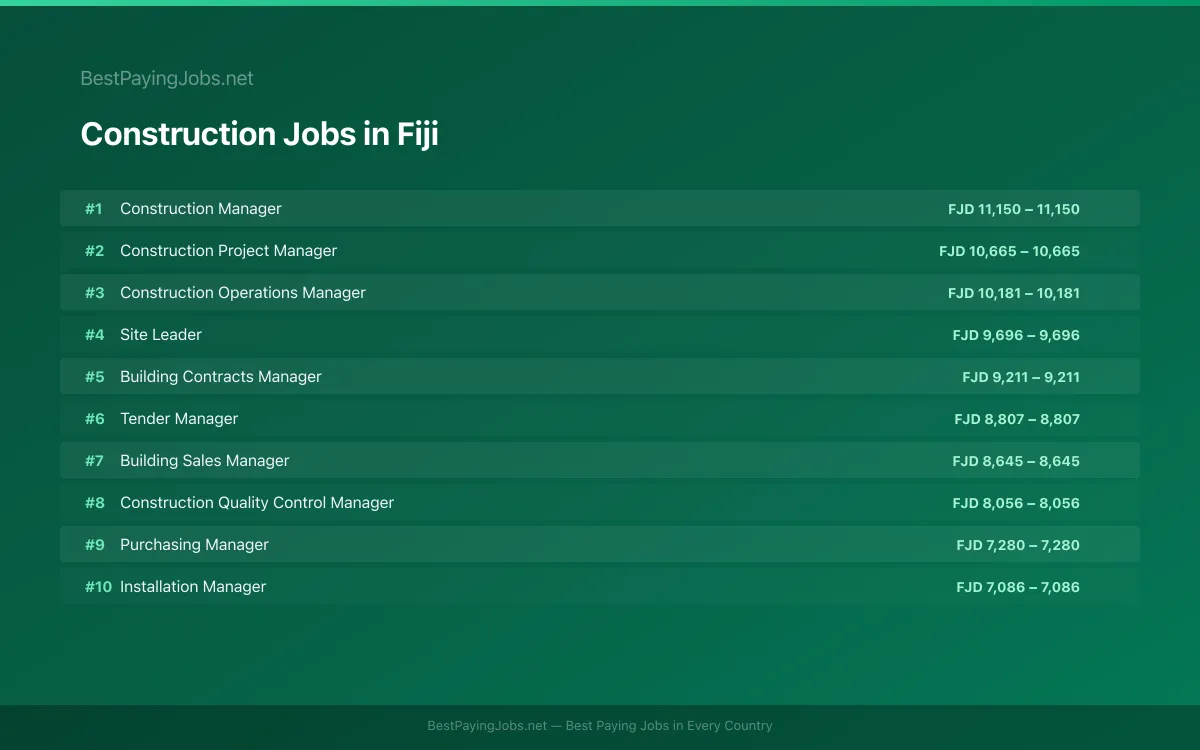Select the Construction Project Manager entry
This screenshot has width=1200, height=750.
pyautogui.click(x=600, y=250)
